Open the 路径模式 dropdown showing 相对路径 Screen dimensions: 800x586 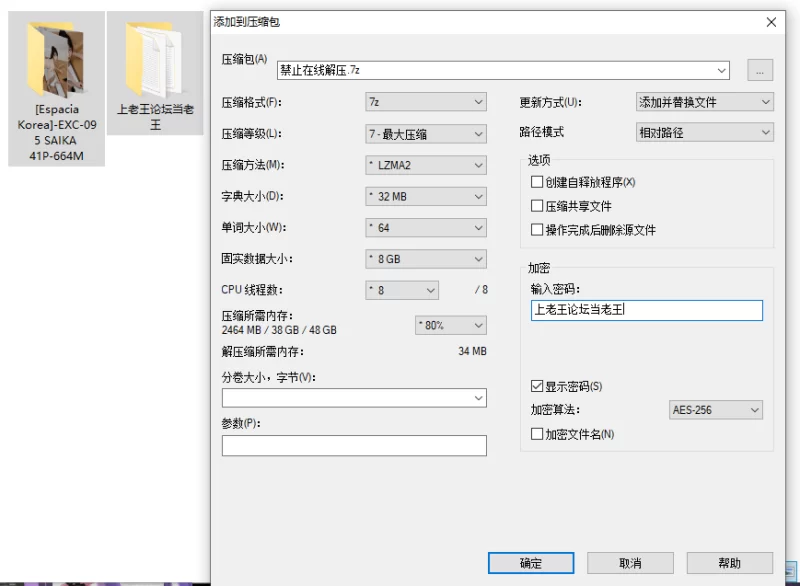pyautogui.click(x=705, y=133)
